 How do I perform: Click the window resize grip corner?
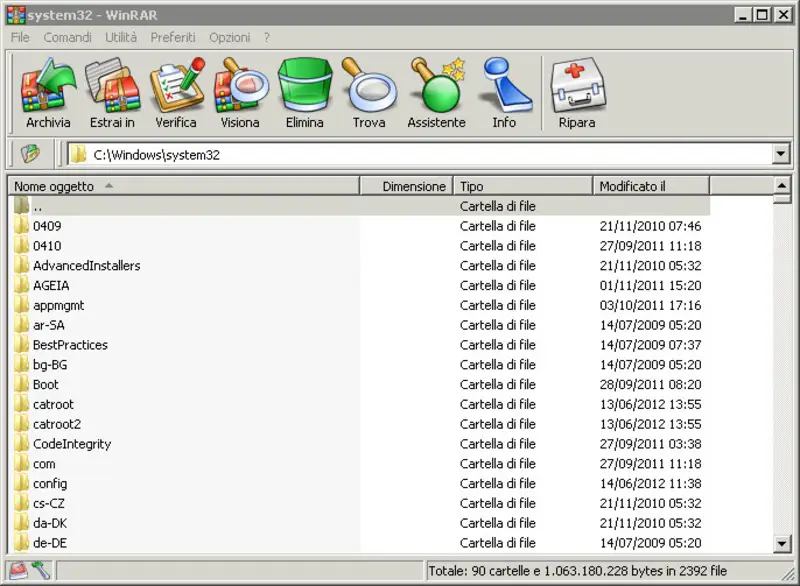pos(787,574)
